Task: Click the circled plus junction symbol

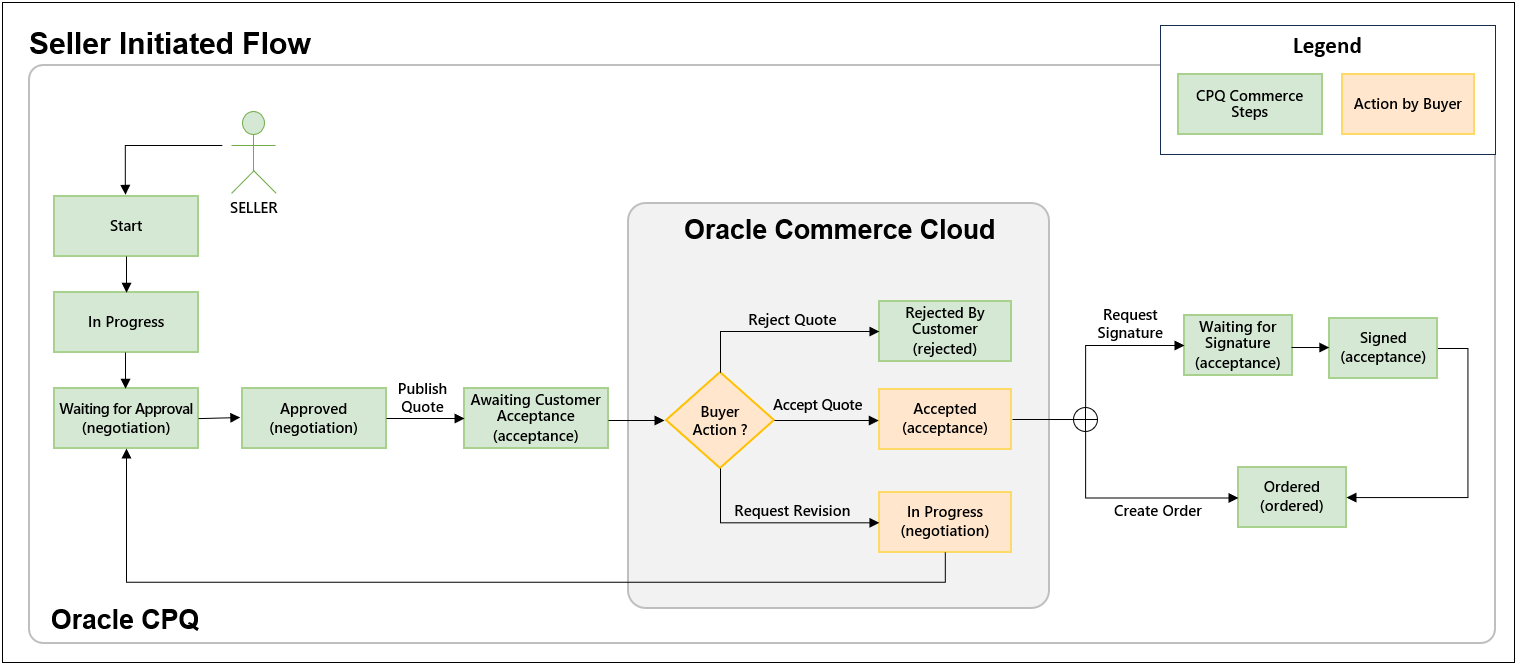Action: coord(1085,420)
